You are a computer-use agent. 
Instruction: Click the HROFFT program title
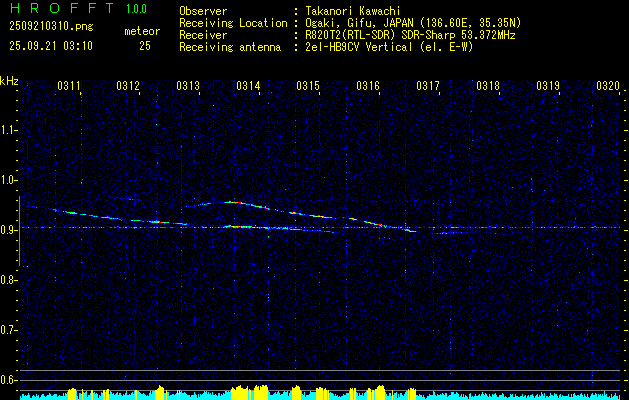(62, 8)
